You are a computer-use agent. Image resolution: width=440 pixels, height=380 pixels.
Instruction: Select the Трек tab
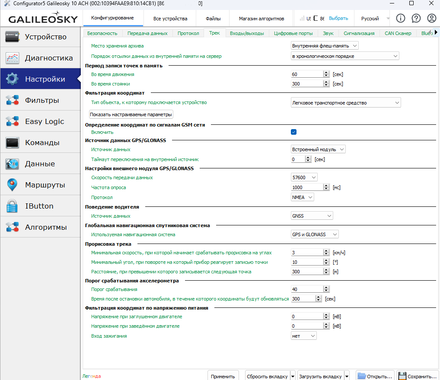click(x=214, y=33)
